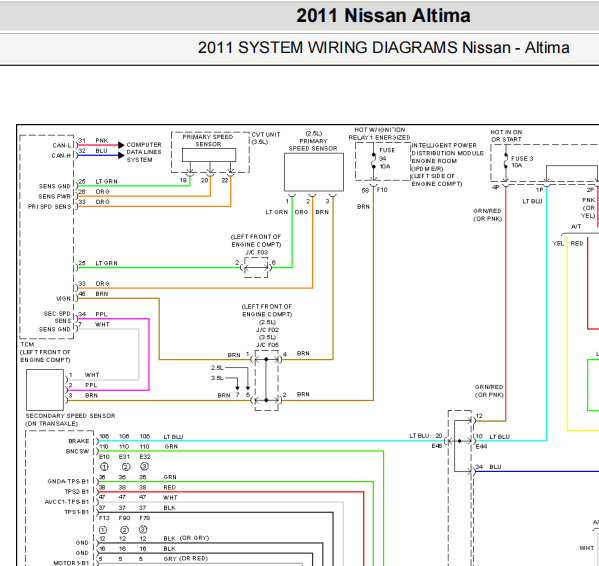Viewport: 599px width, 566px height.
Task: Click the A/T label above the YEL and RED wires
Action: (x=576, y=227)
